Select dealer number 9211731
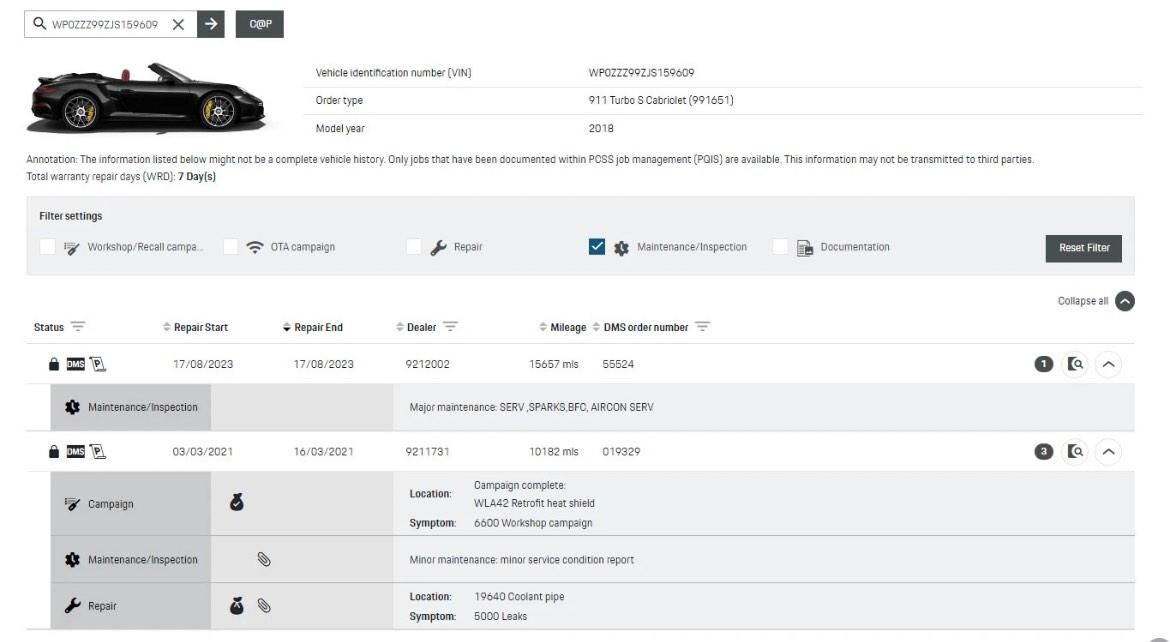This screenshot has height=642, width=1170. (x=428, y=452)
